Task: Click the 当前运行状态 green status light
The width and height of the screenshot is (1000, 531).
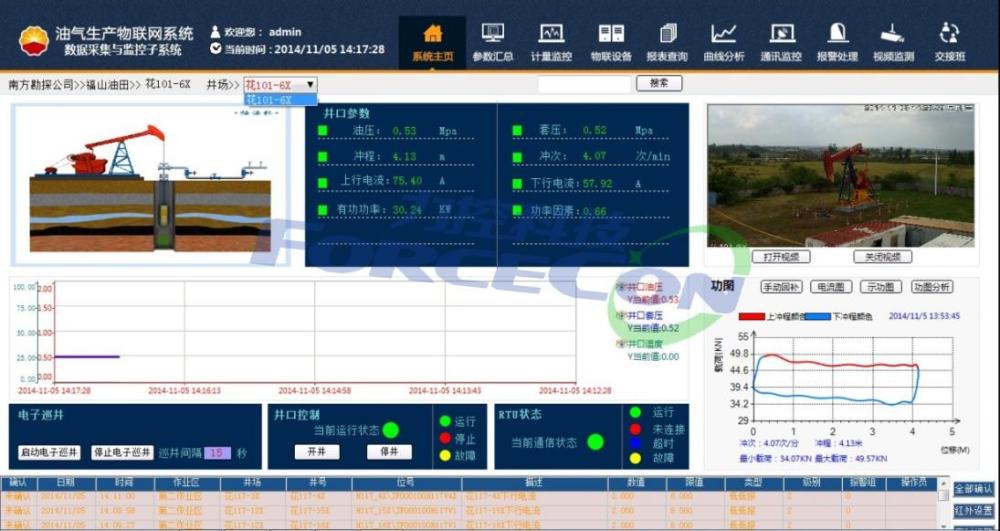Action: coord(390,430)
